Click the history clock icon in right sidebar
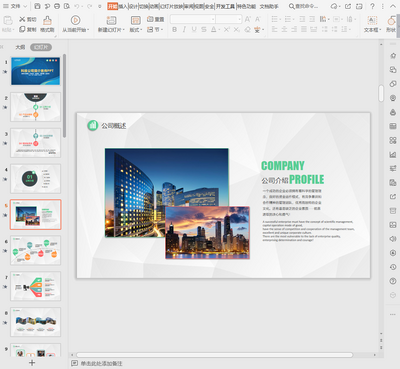This screenshot has height=369, width=400. tap(393, 267)
